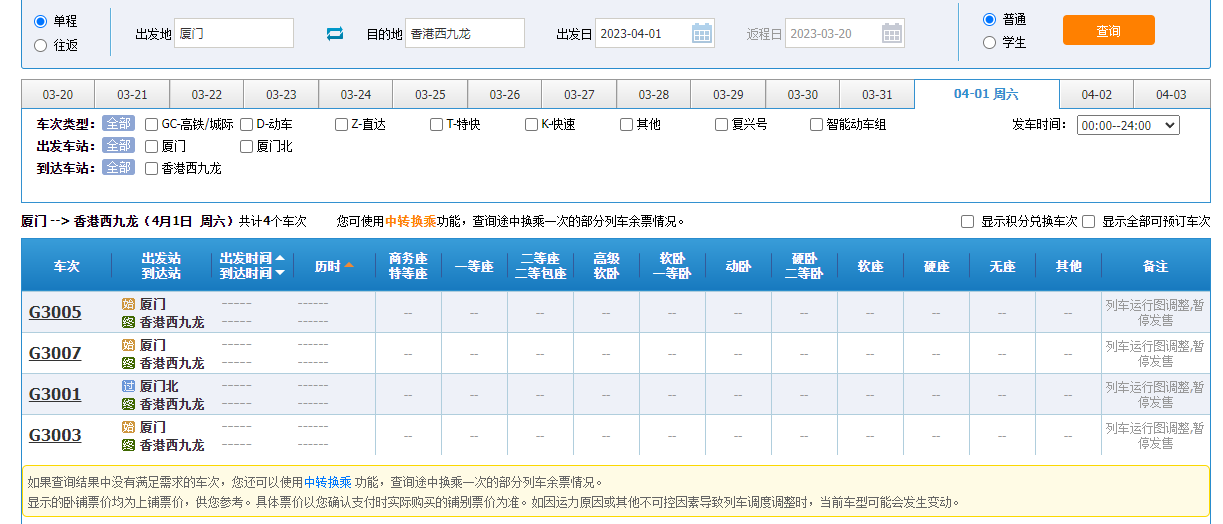Screen dimensions: 1223x524
Task: Click the swap origin and destination icon
Action: tap(334, 34)
